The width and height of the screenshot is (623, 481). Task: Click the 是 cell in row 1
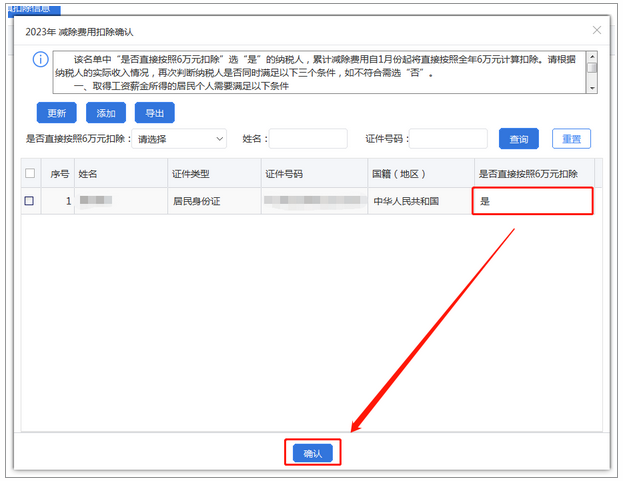[532, 201]
